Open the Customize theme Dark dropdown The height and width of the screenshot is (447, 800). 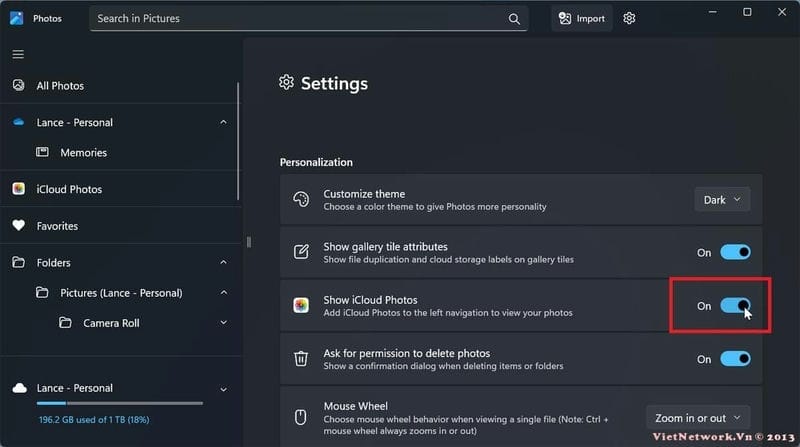tap(722, 200)
